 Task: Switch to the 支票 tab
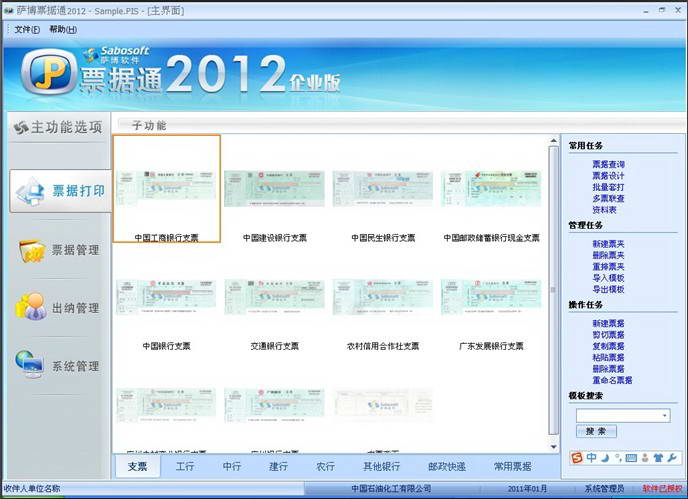138,467
